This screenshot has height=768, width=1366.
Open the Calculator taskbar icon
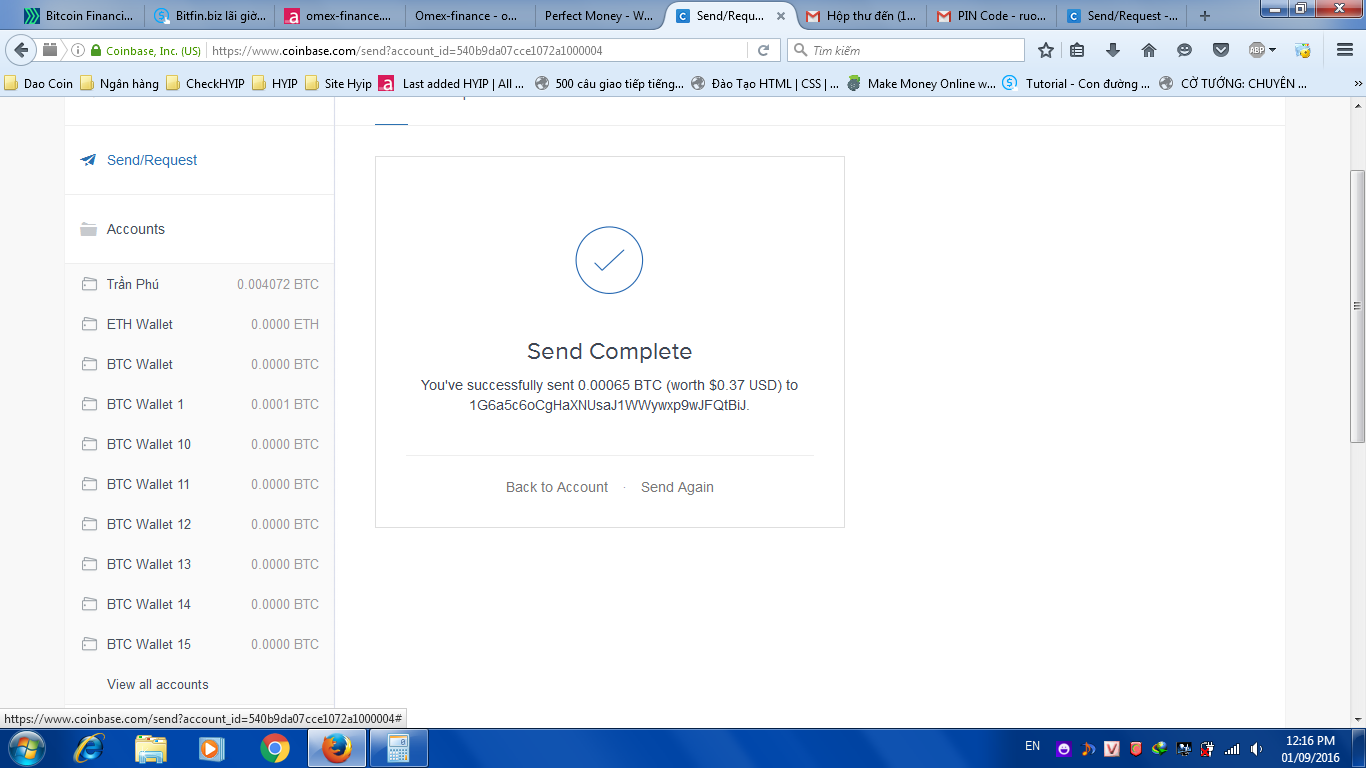399,748
